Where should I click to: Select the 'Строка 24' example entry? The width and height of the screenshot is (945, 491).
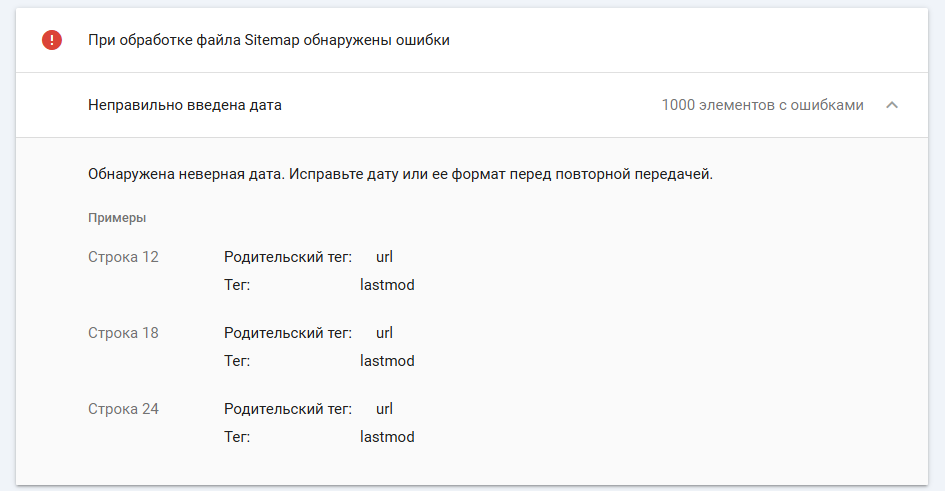pos(123,409)
